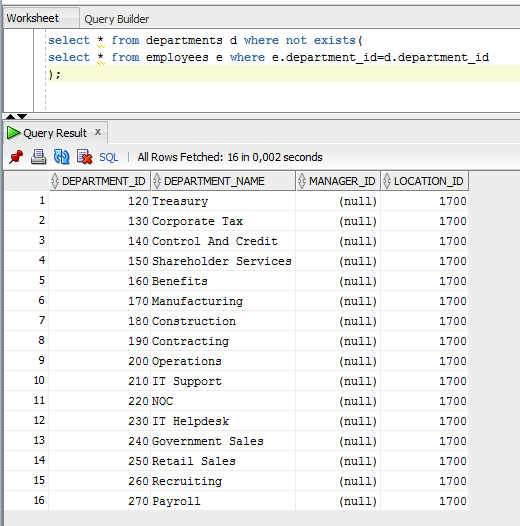Click location 1700 in Benefits row
This screenshot has height=526, width=520.
tap(425, 281)
